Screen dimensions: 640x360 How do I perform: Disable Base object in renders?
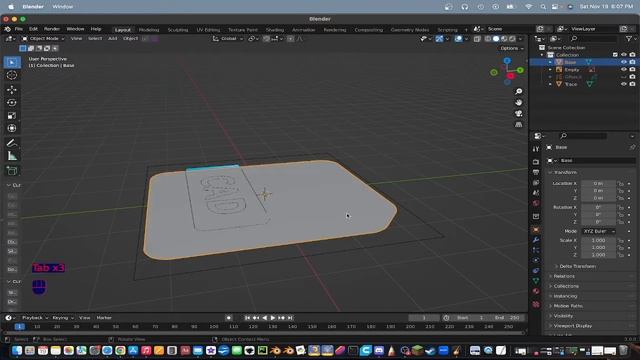click(x=632, y=62)
